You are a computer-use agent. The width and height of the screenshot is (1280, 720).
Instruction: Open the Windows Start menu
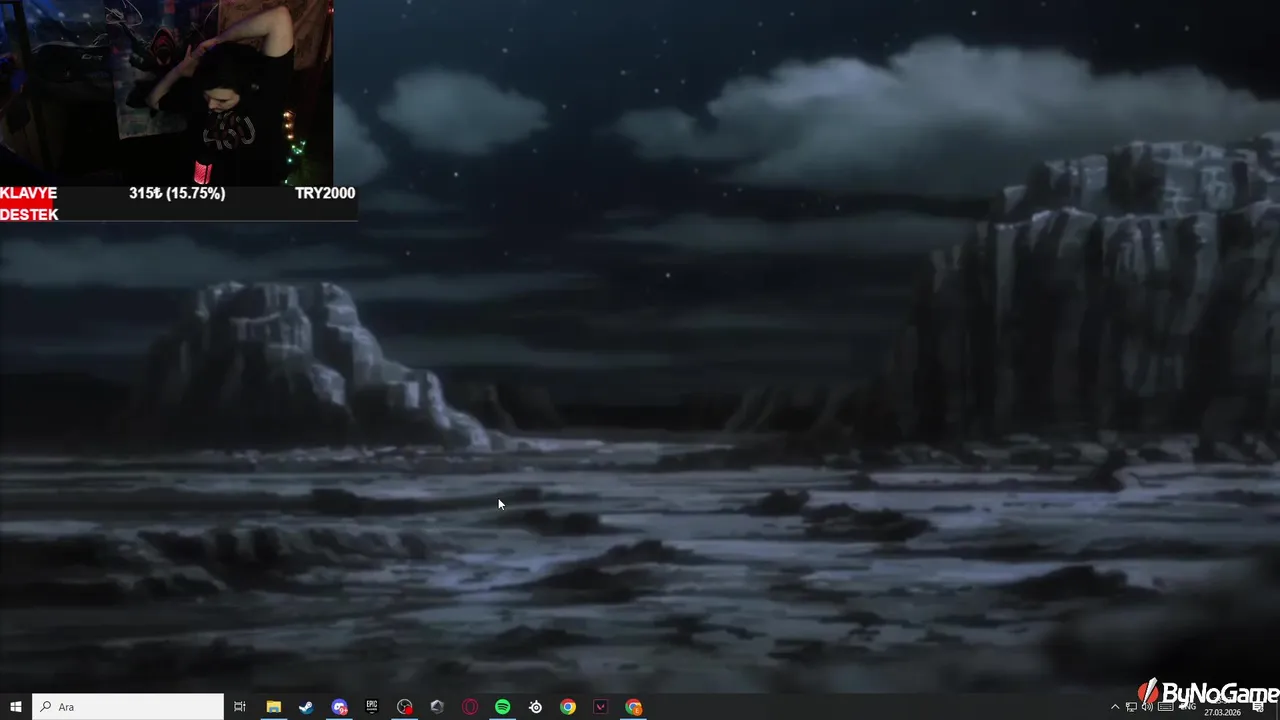click(15, 707)
